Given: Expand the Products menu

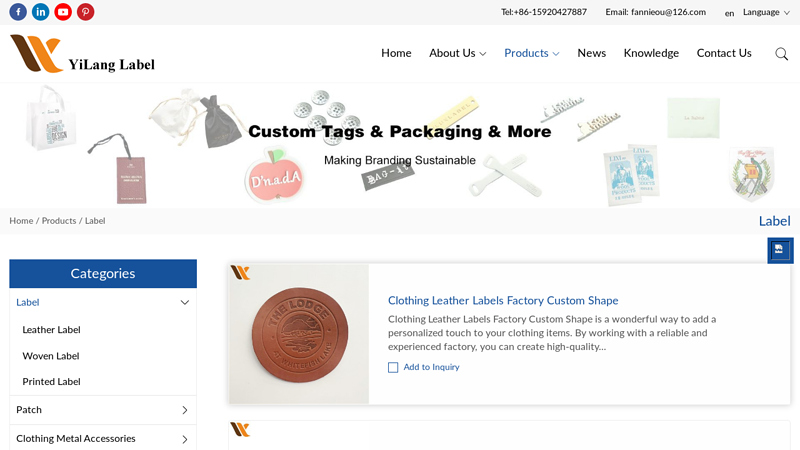Looking at the screenshot, I should point(531,53).
